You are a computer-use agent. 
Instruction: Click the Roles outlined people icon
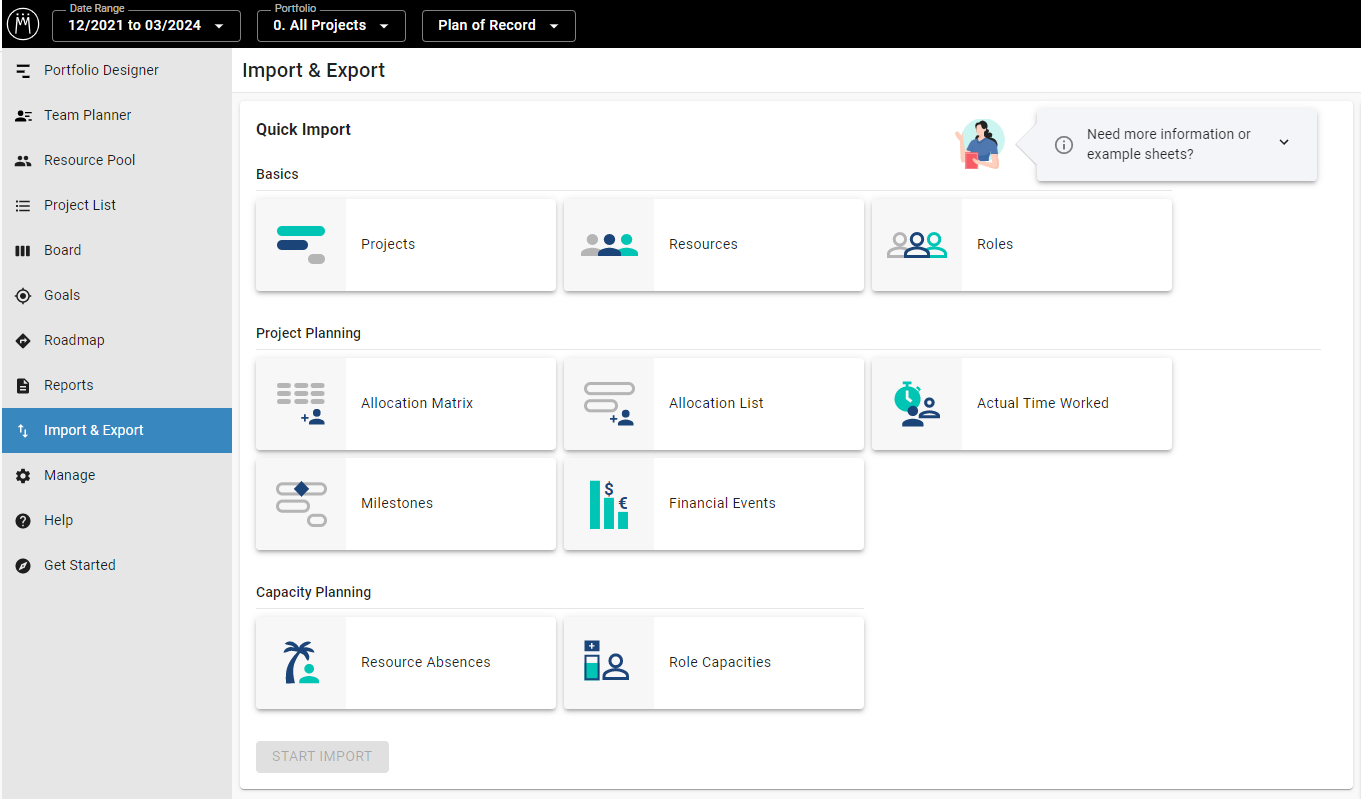coord(917,245)
